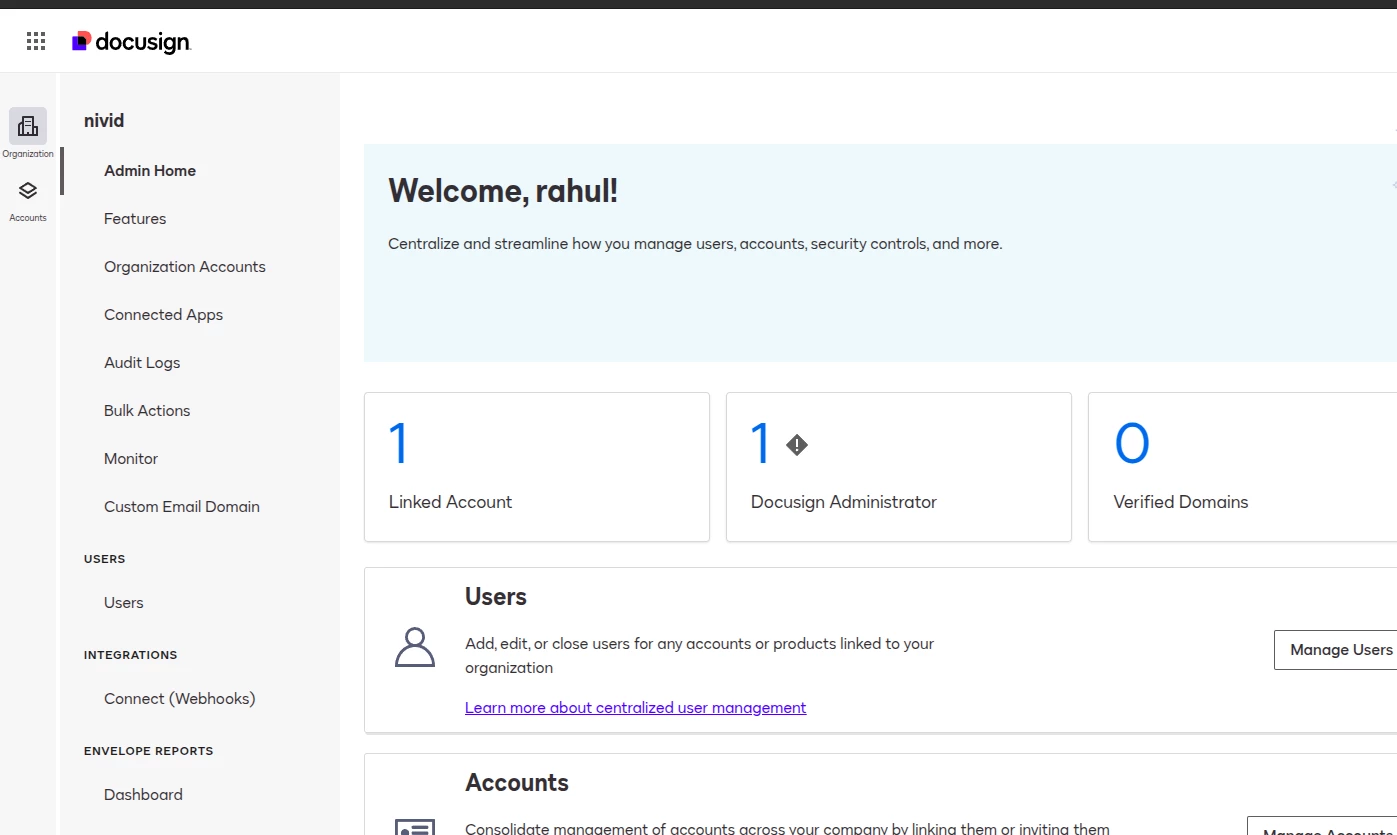Open Users under the USERS section
1397x835 pixels.
[x=124, y=603]
